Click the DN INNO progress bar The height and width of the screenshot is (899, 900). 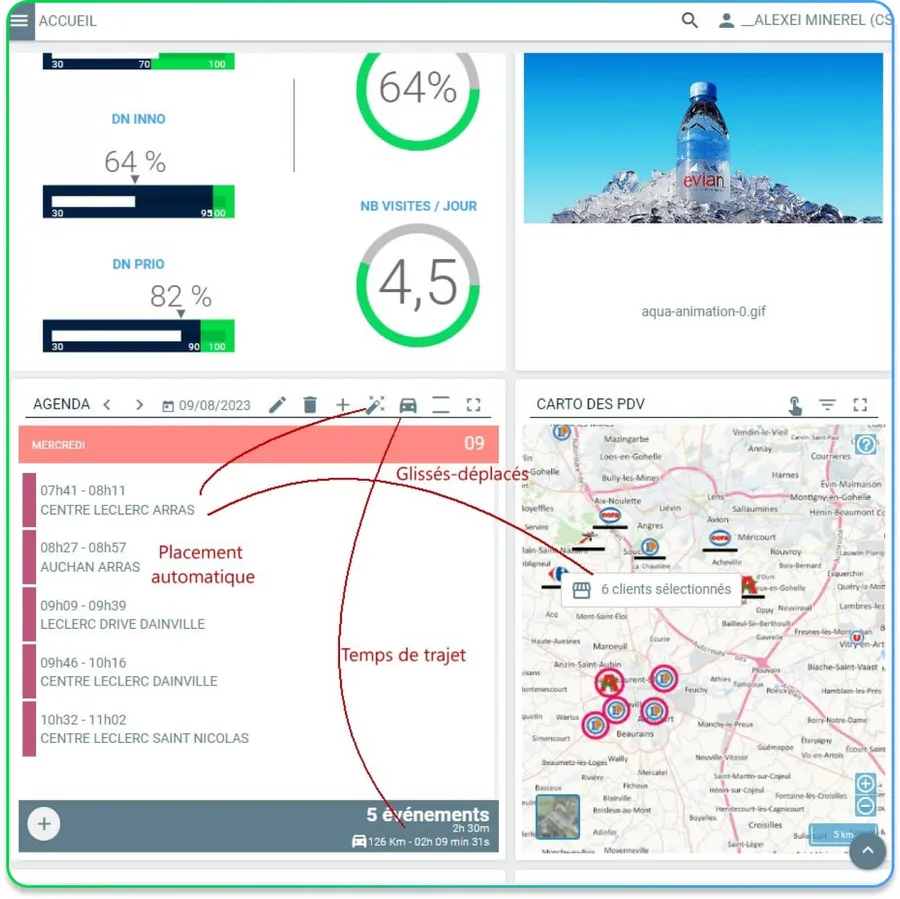[138, 202]
